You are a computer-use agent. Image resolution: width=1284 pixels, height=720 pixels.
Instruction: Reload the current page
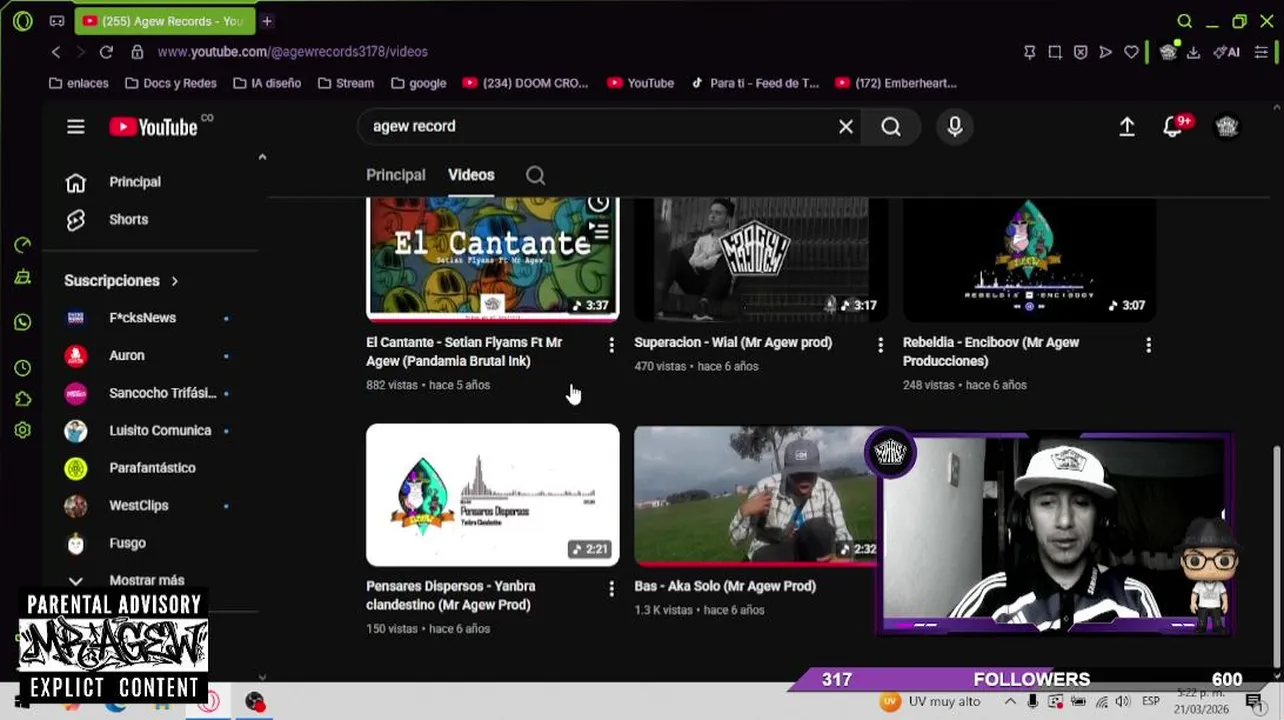(x=106, y=52)
